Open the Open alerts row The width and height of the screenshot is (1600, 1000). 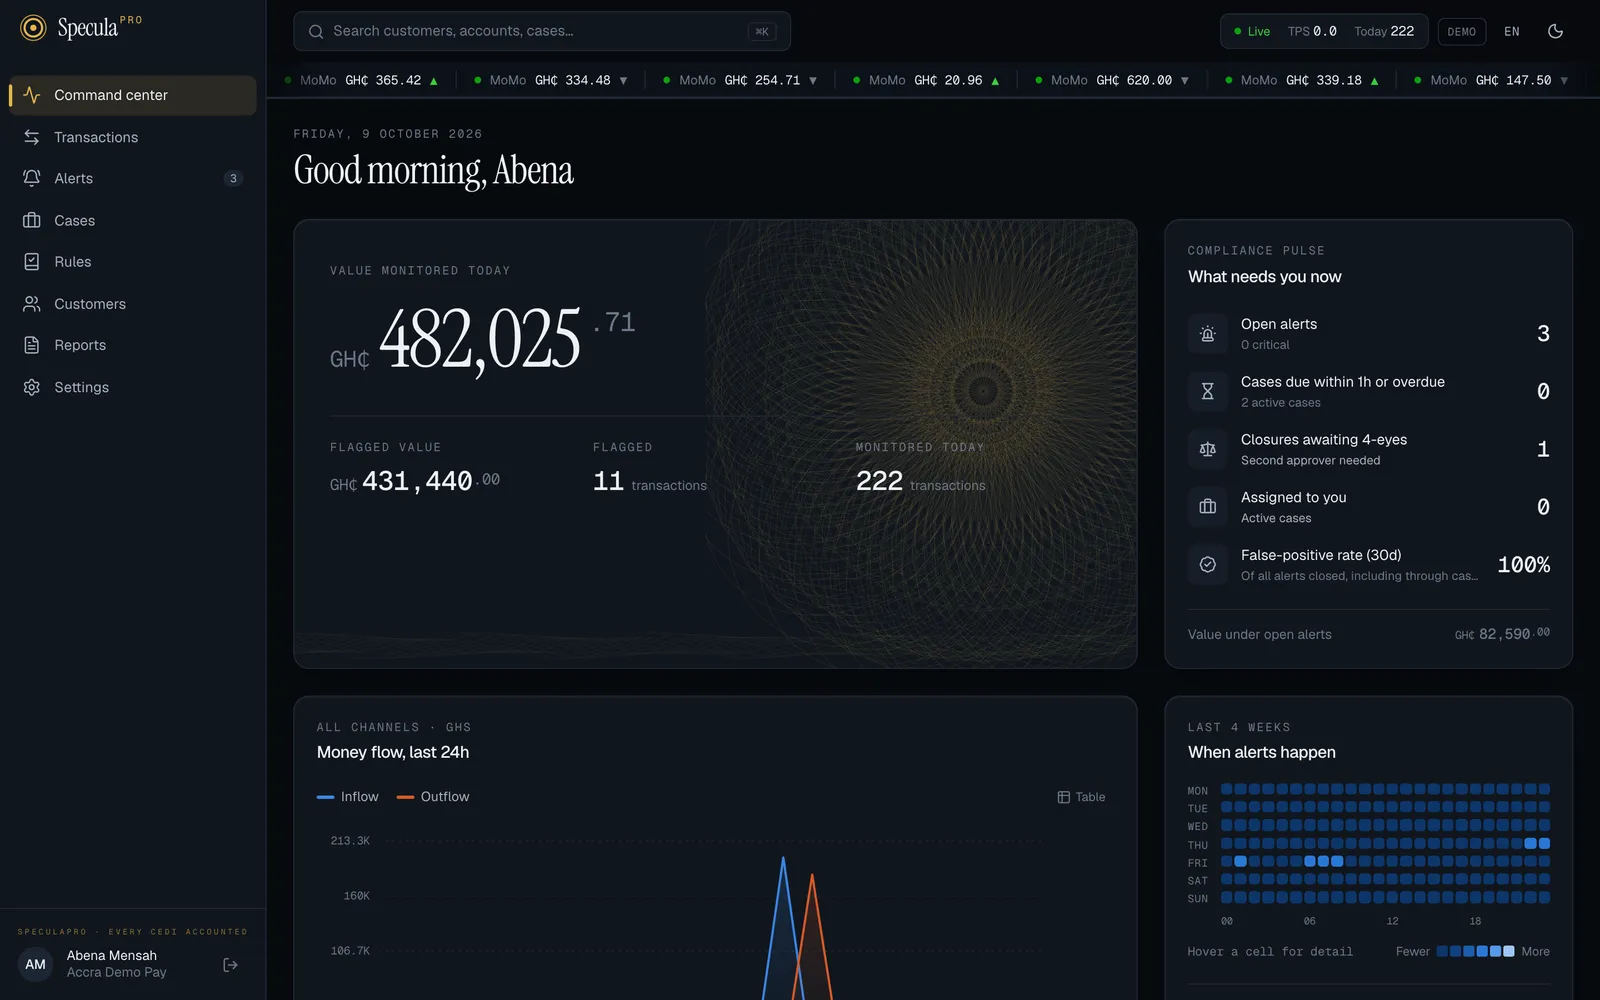(x=1369, y=334)
